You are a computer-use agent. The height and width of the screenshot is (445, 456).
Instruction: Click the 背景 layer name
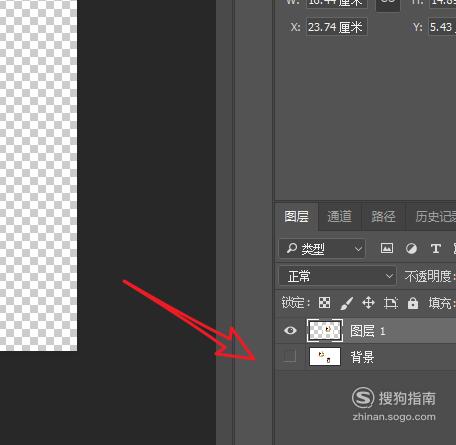[x=362, y=357]
